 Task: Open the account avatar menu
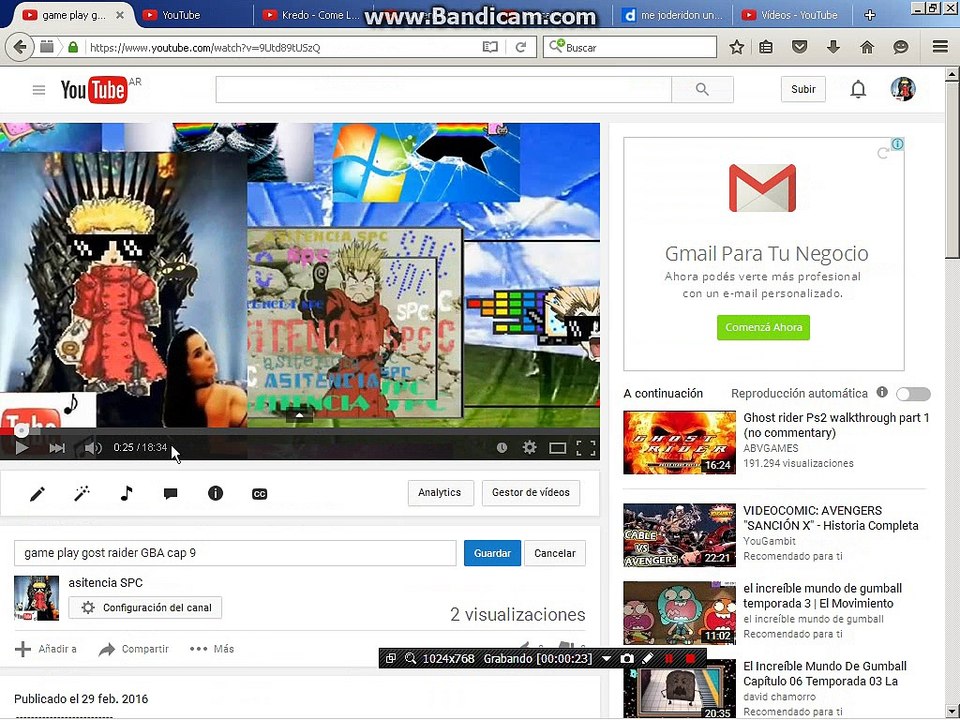click(x=902, y=89)
